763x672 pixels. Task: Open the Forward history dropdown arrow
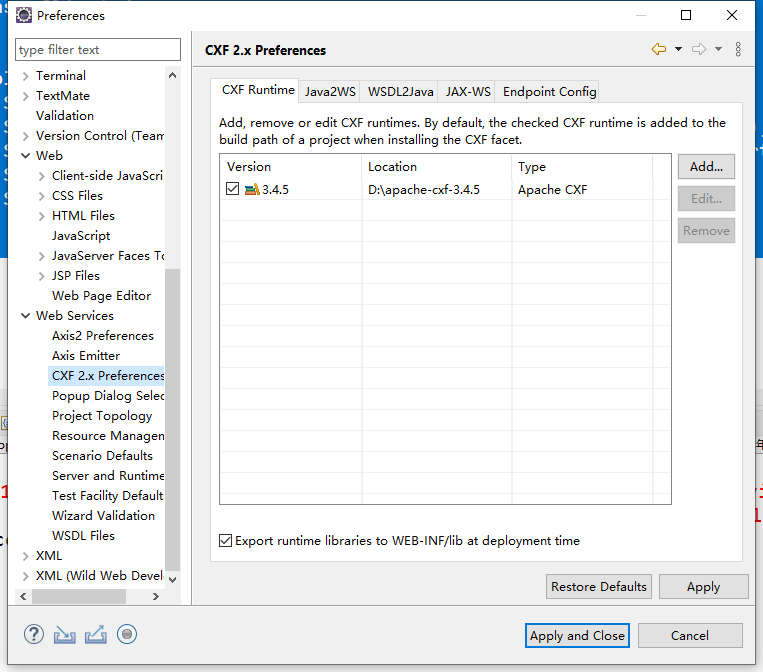(x=718, y=49)
